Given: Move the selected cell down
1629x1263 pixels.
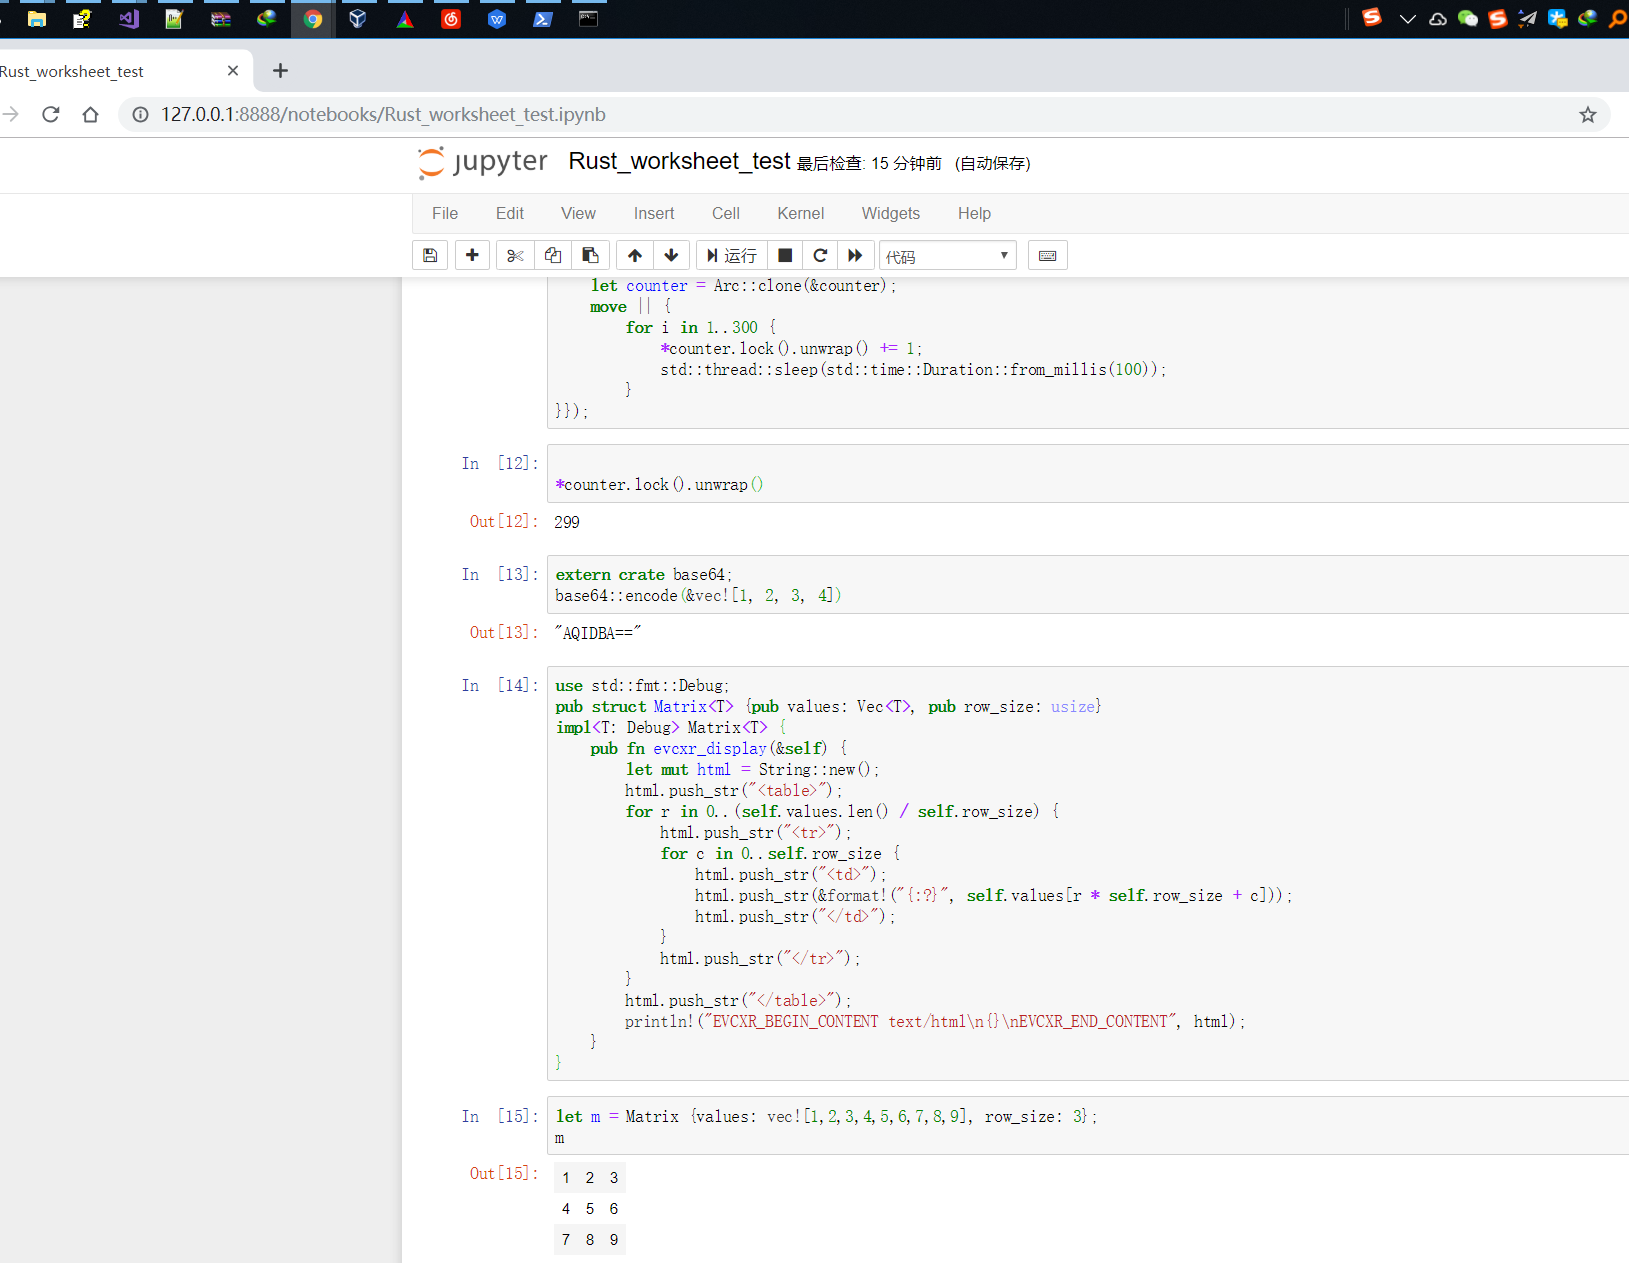Looking at the screenshot, I should point(671,255).
